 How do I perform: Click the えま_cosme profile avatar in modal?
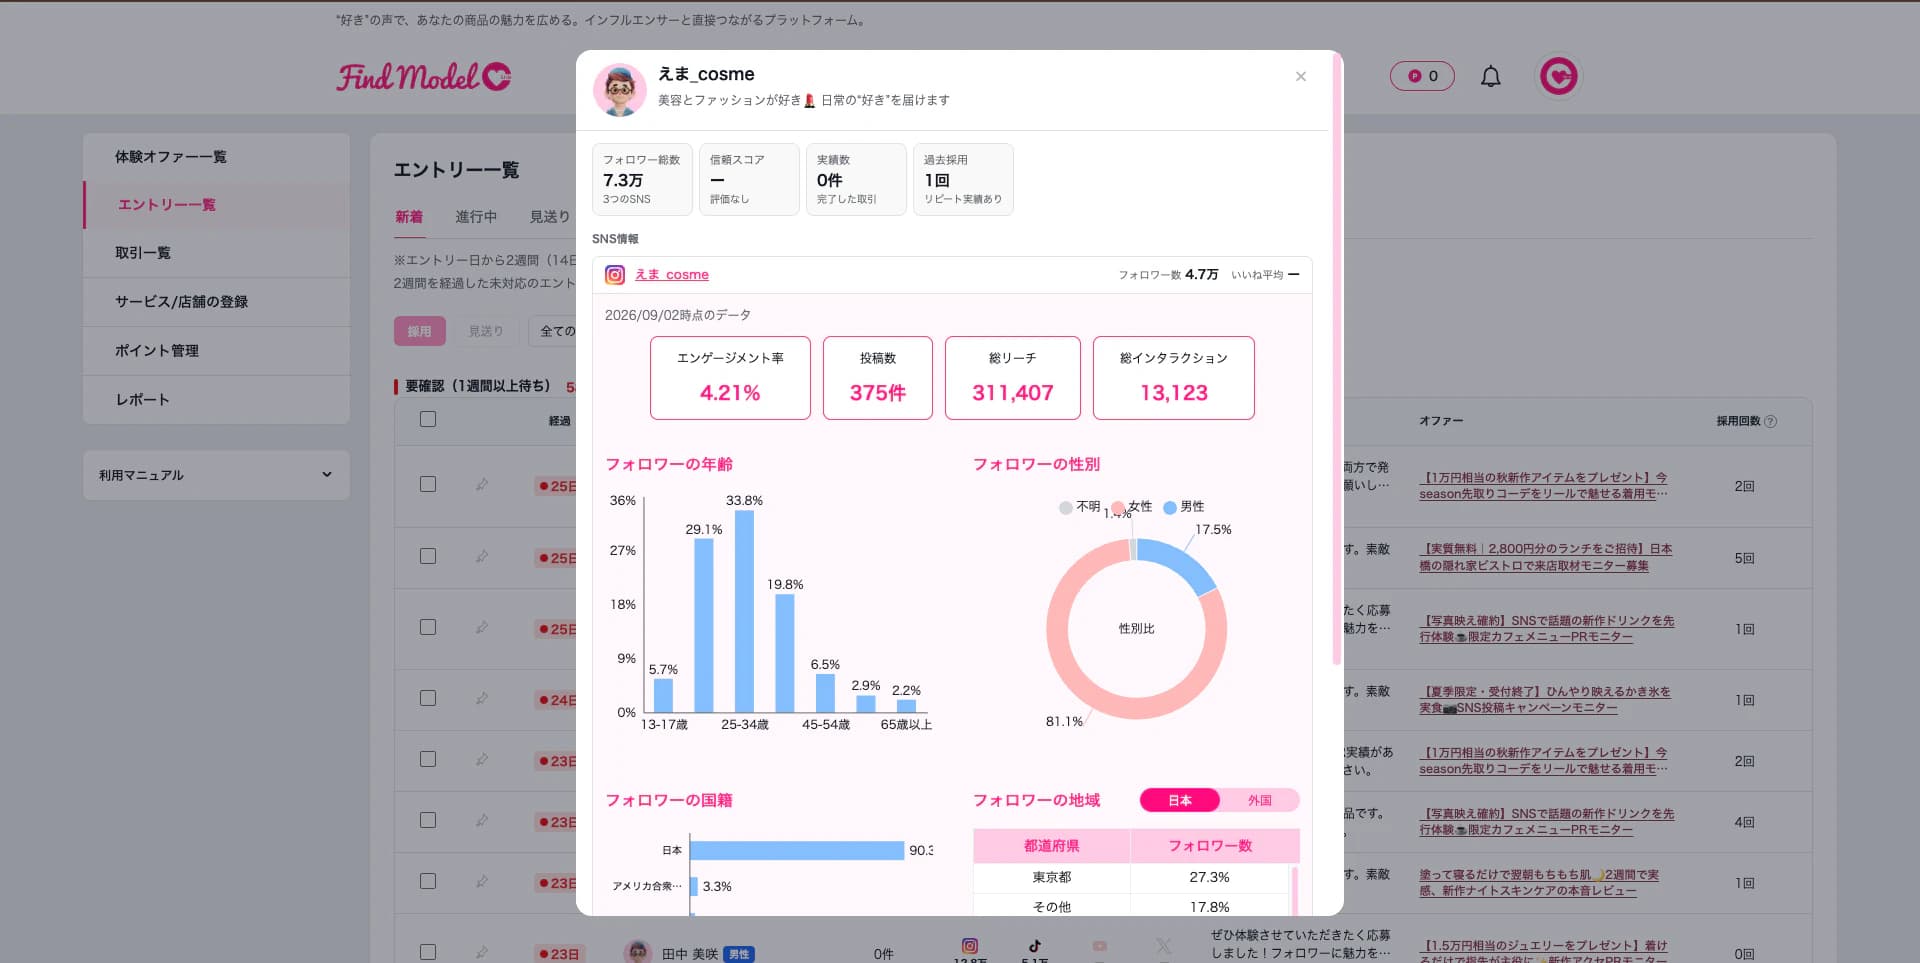[x=620, y=90]
